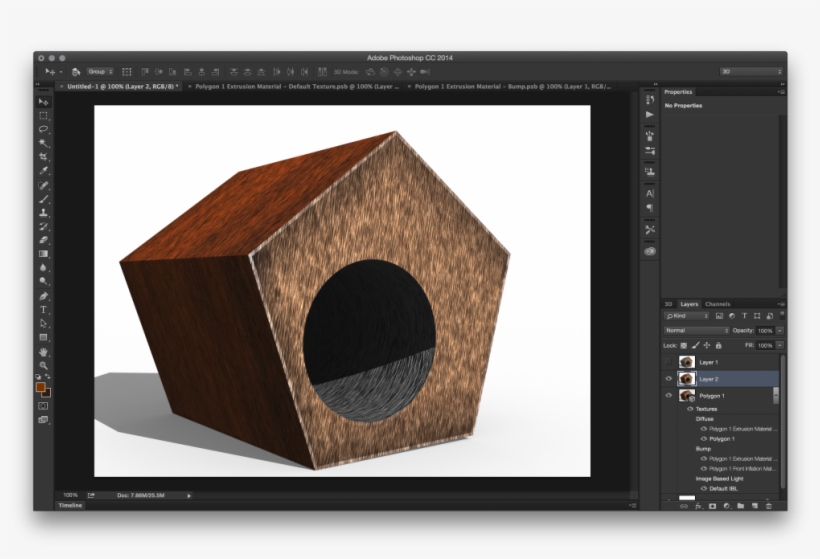The height and width of the screenshot is (559, 820).
Task: Open the Timeline panel at the bottom
Action: coord(70,506)
